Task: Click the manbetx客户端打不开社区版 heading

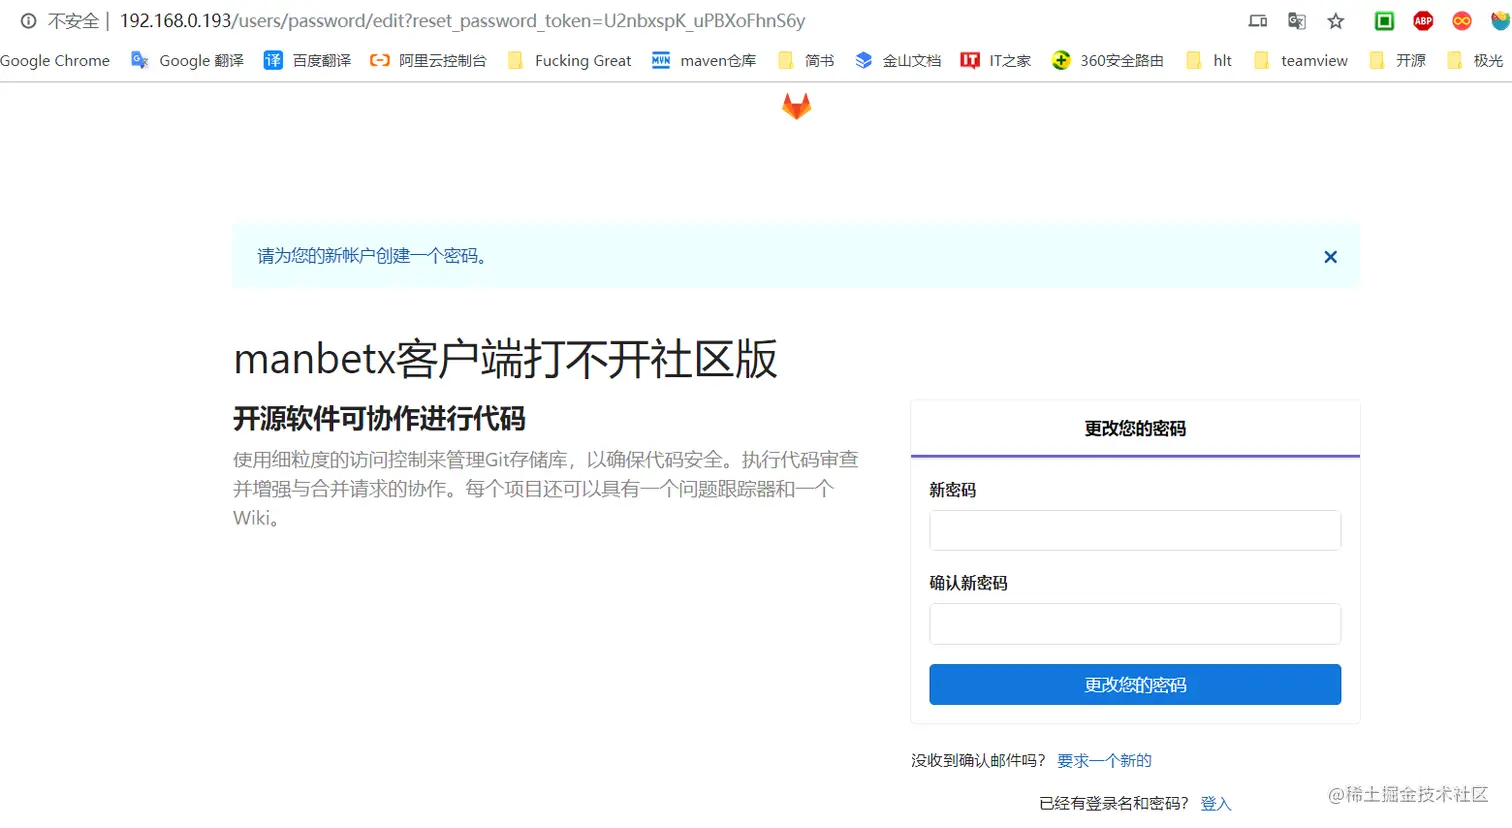Action: point(505,360)
